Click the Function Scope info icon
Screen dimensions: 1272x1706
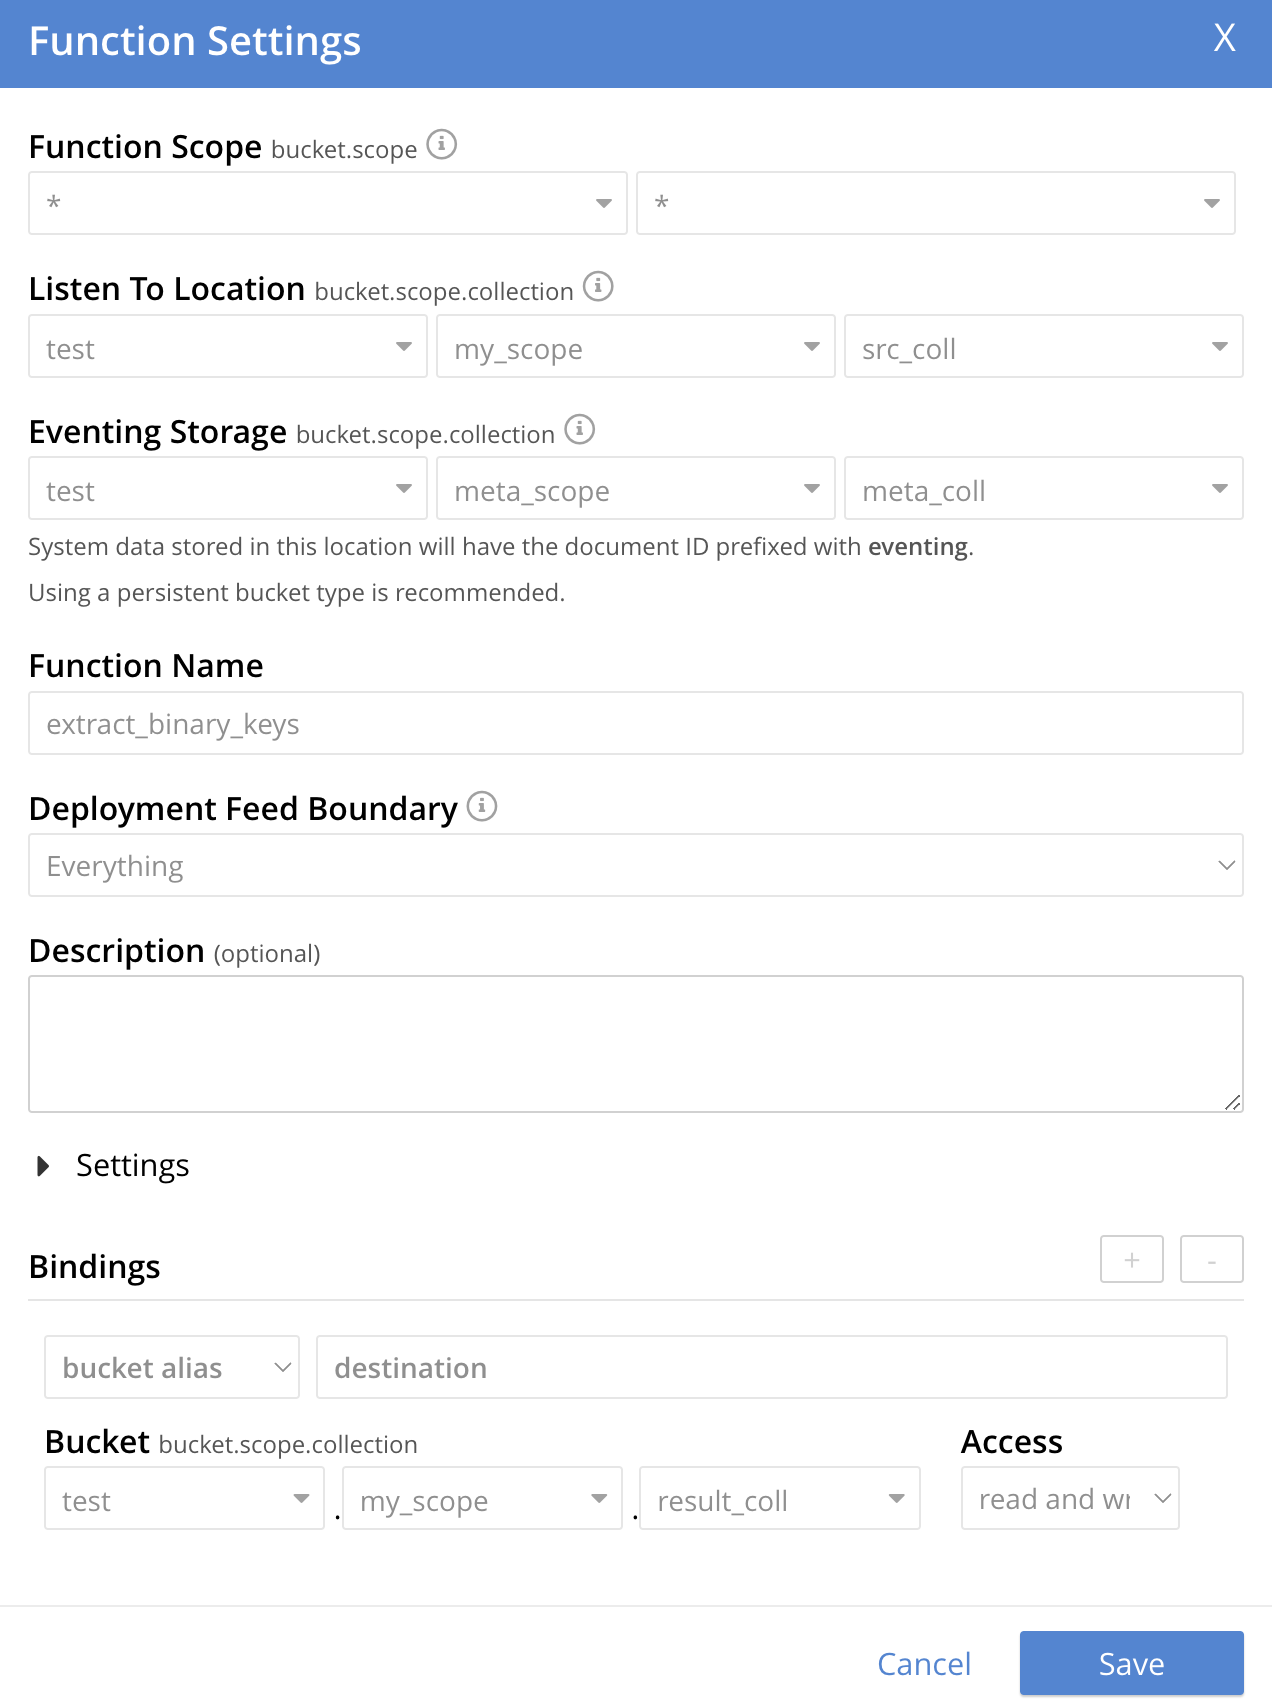click(442, 145)
